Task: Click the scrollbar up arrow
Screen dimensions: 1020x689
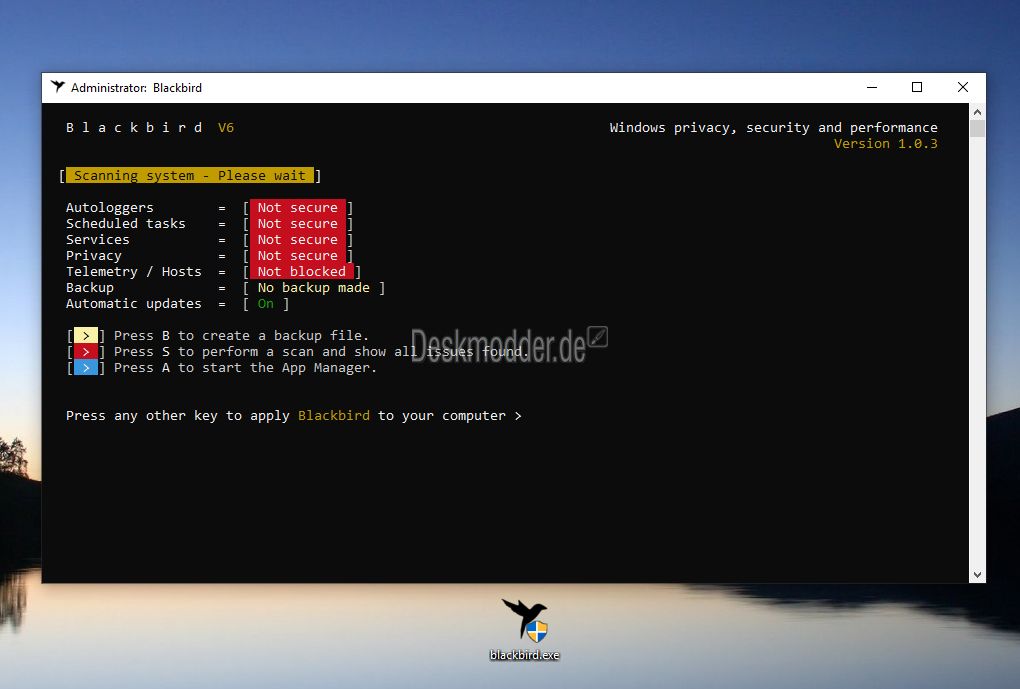Action: pyautogui.click(x=977, y=112)
